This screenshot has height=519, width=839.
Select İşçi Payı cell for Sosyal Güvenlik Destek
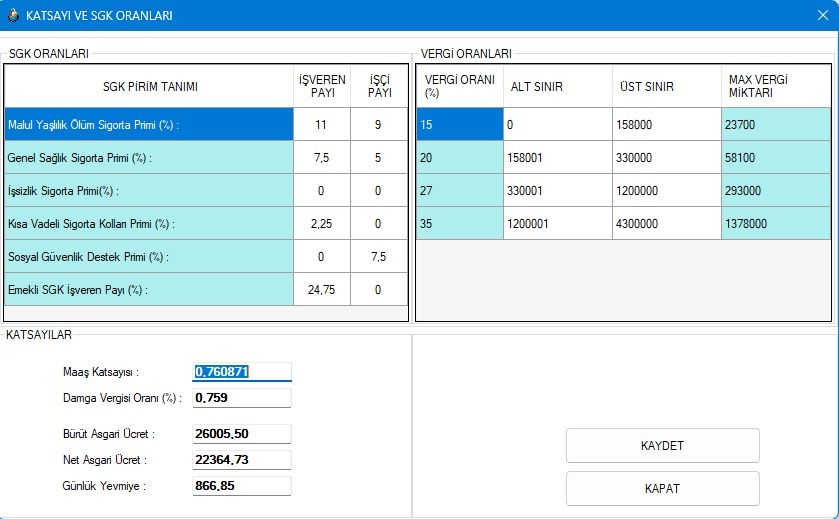(x=379, y=257)
